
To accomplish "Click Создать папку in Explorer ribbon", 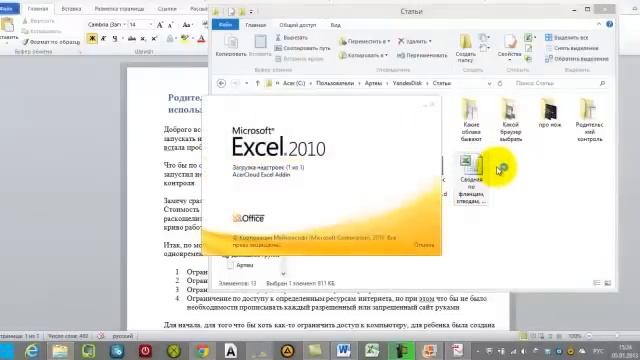I will coord(466,48).
